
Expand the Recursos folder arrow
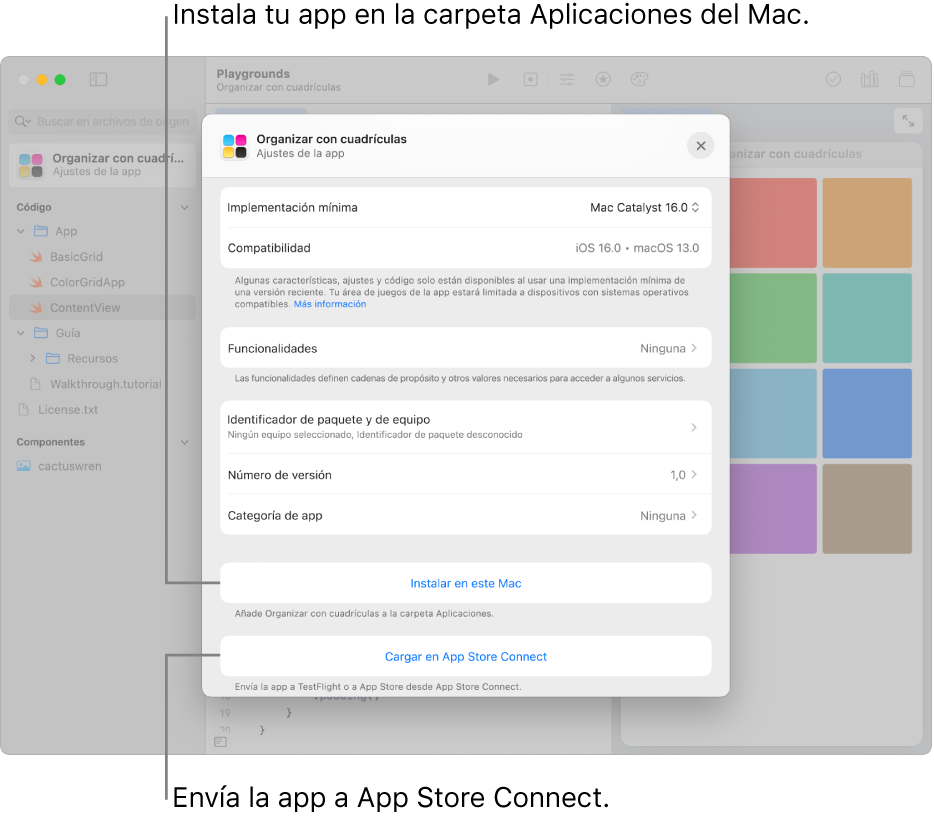click(x=33, y=358)
